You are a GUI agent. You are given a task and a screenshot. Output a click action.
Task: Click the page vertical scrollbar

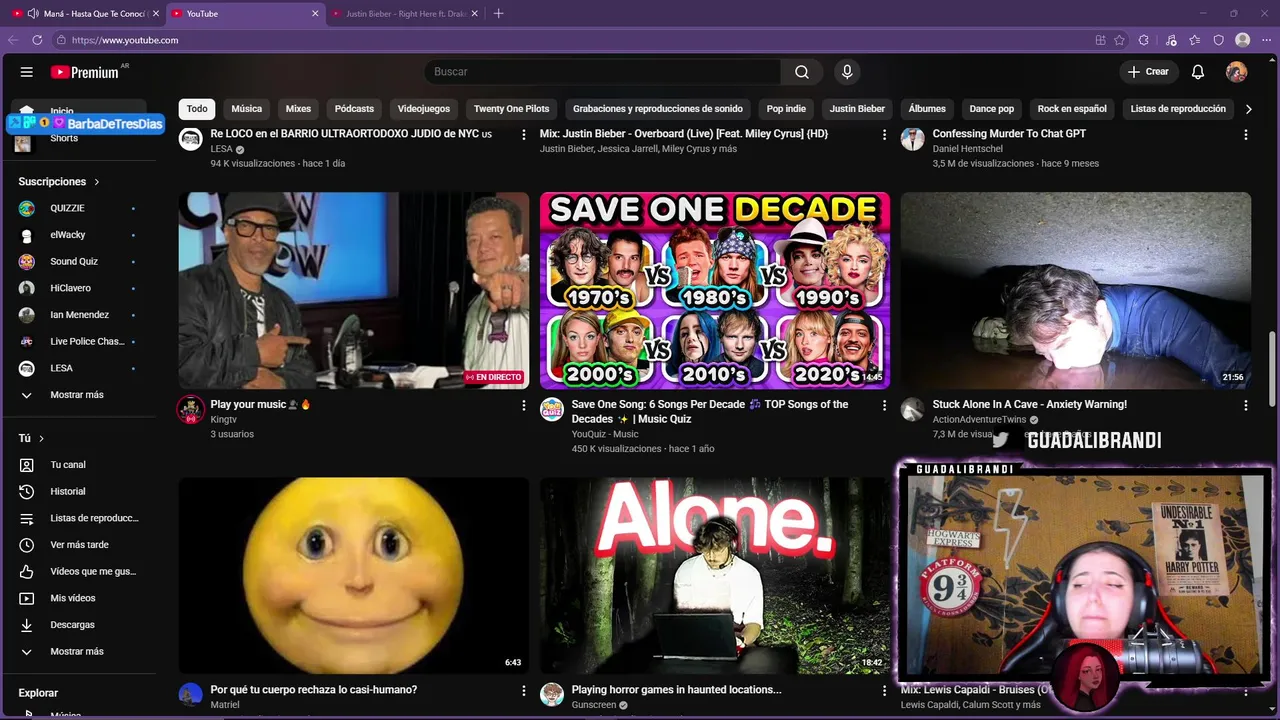[1273, 368]
